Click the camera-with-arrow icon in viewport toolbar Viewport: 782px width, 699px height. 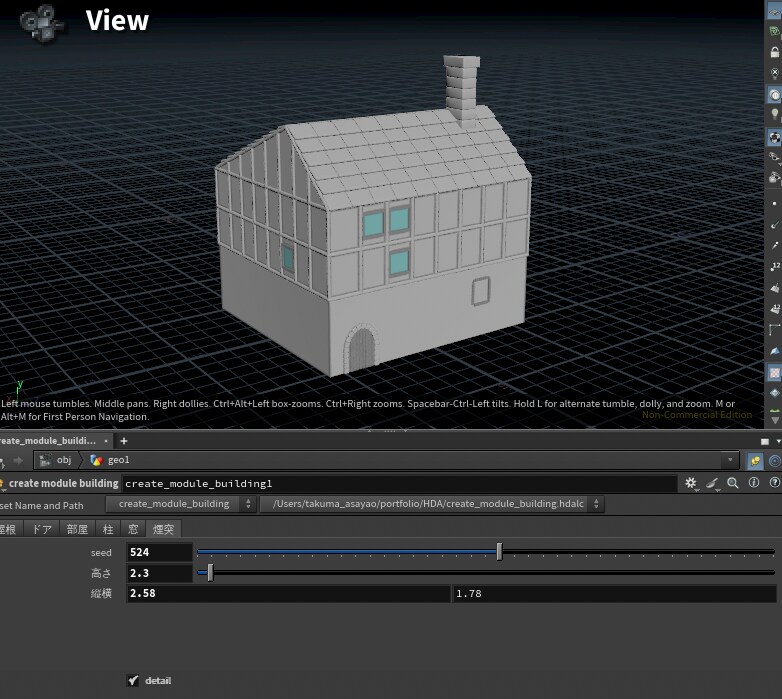pyautogui.click(x=775, y=177)
